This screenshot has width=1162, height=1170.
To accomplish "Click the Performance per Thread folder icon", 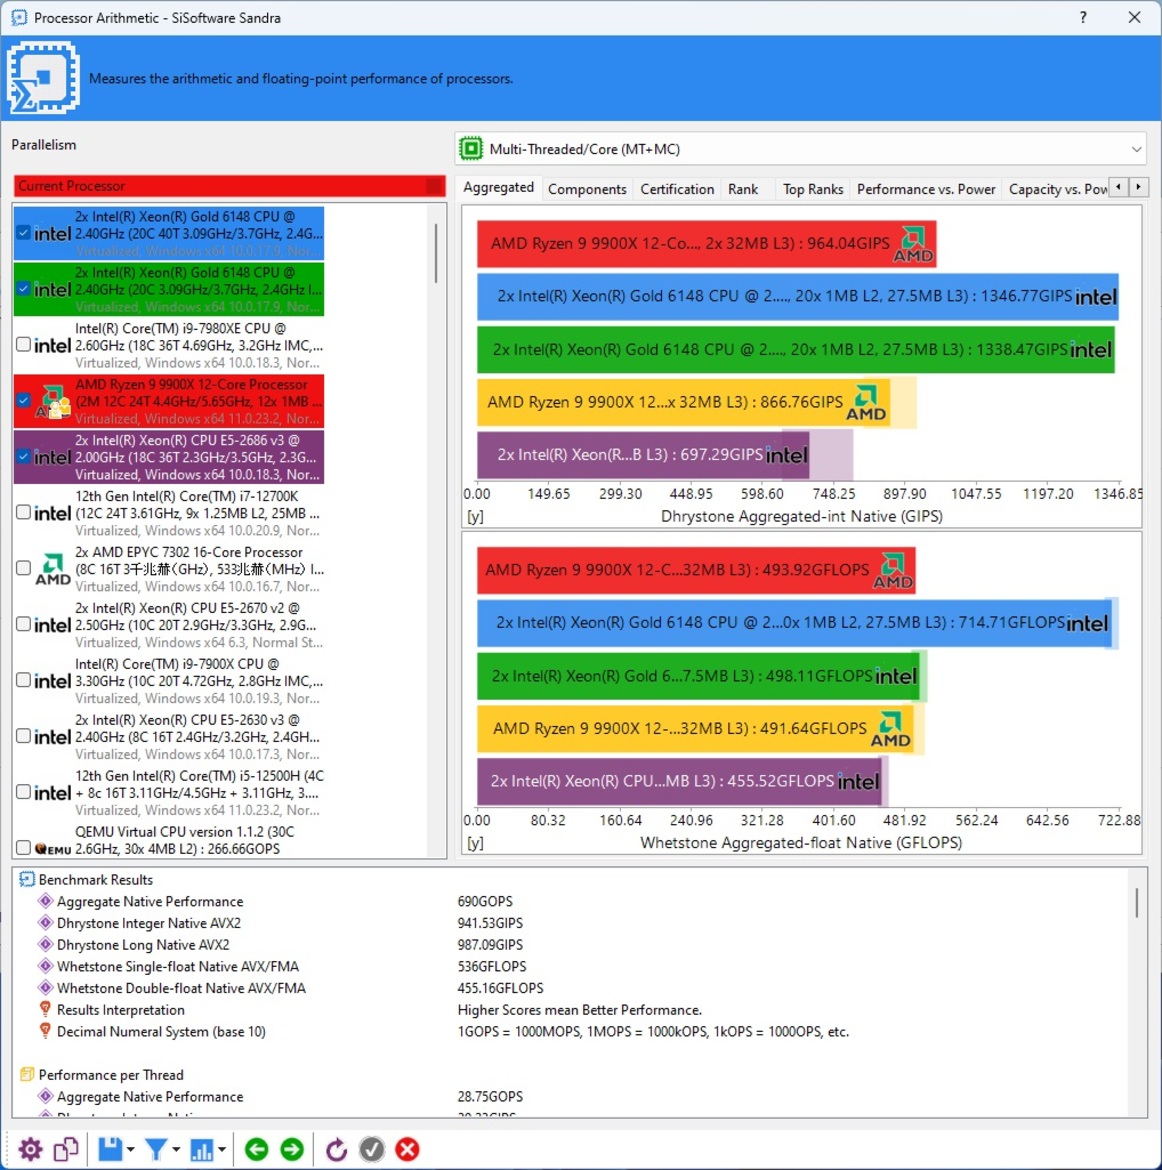I will [x=26, y=1074].
